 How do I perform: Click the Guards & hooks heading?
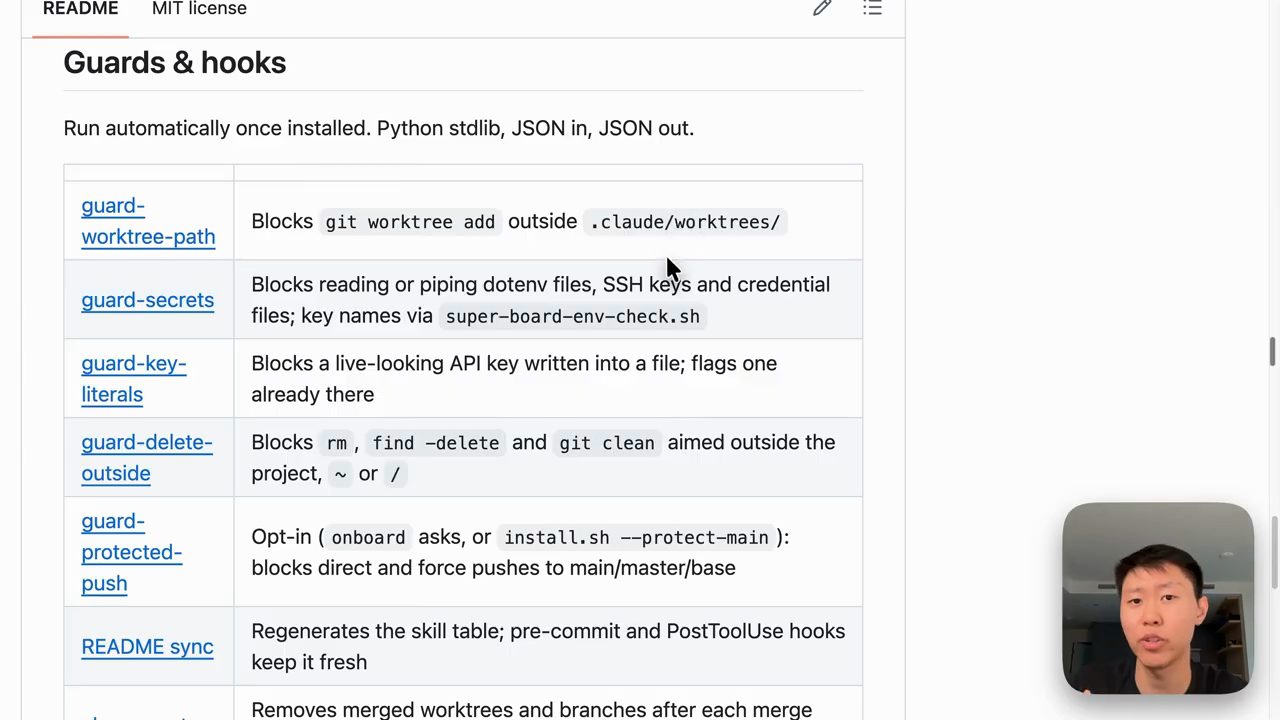pyautogui.click(x=175, y=62)
